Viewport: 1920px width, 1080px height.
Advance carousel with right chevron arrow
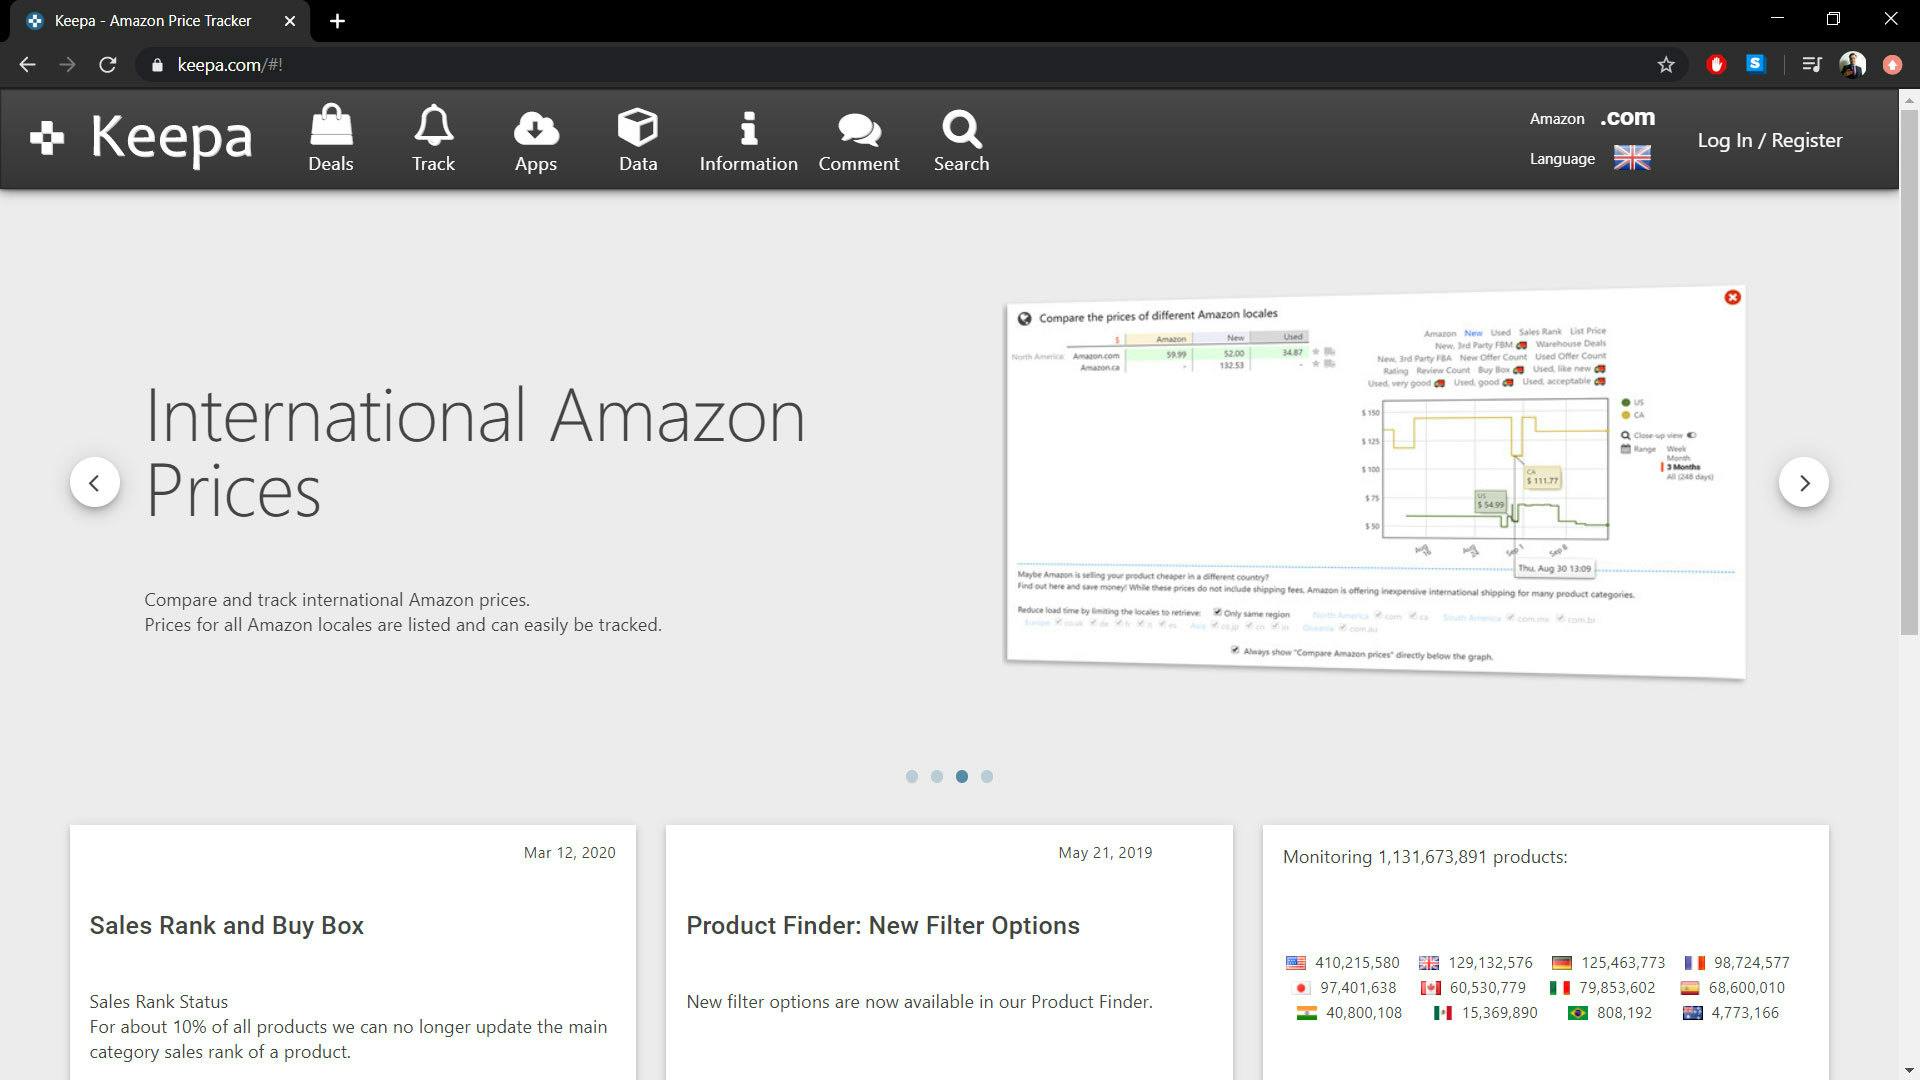pyautogui.click(x=1803, y=483)
